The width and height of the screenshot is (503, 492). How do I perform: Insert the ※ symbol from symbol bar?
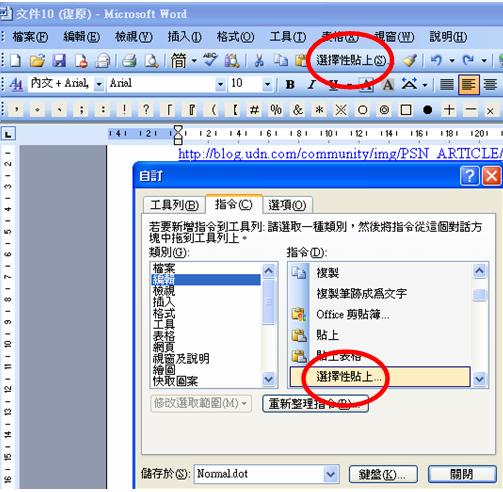tap(341, 110)
